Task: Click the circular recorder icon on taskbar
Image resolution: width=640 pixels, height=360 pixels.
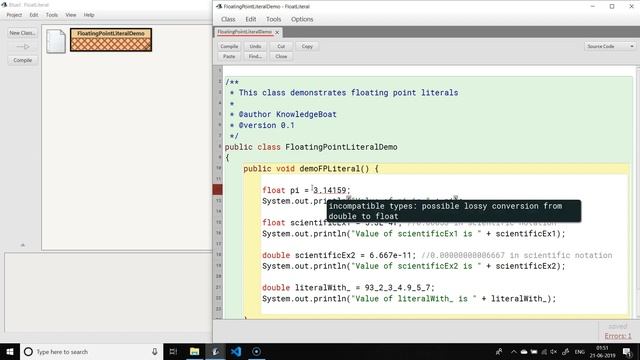Action: click(256, 351)
